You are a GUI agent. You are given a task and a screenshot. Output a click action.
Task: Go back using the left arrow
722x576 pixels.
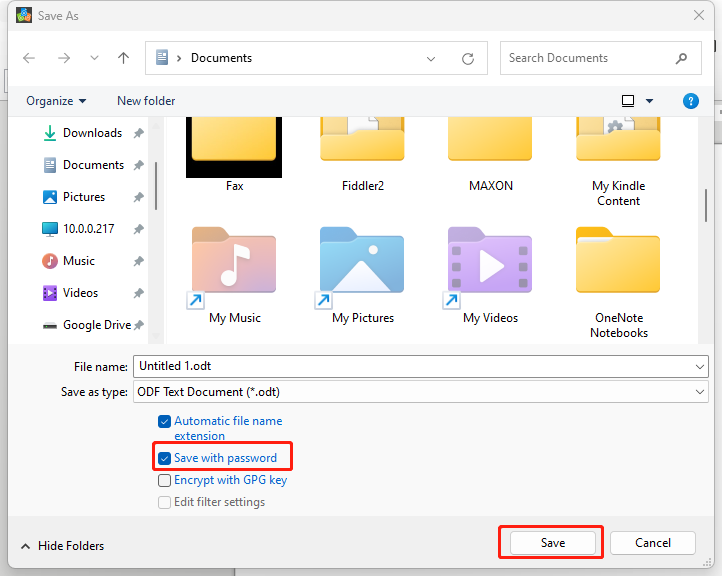[29, 58]
